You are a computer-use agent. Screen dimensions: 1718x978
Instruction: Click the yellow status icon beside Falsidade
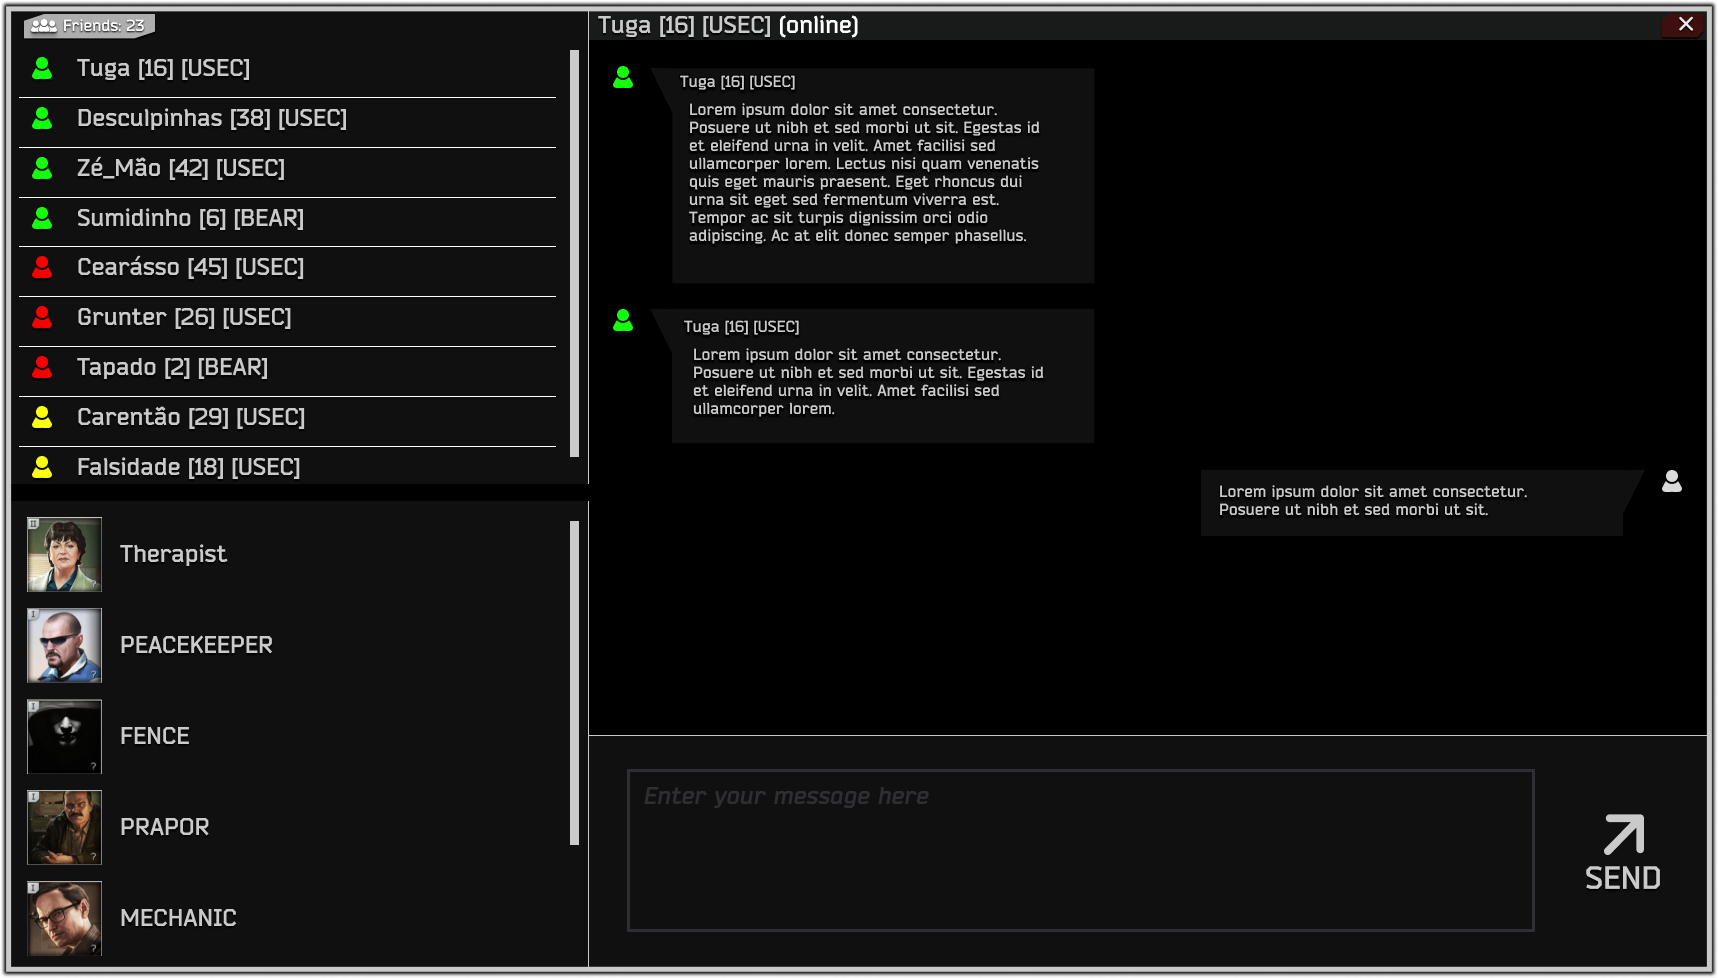tap(41, 467)
